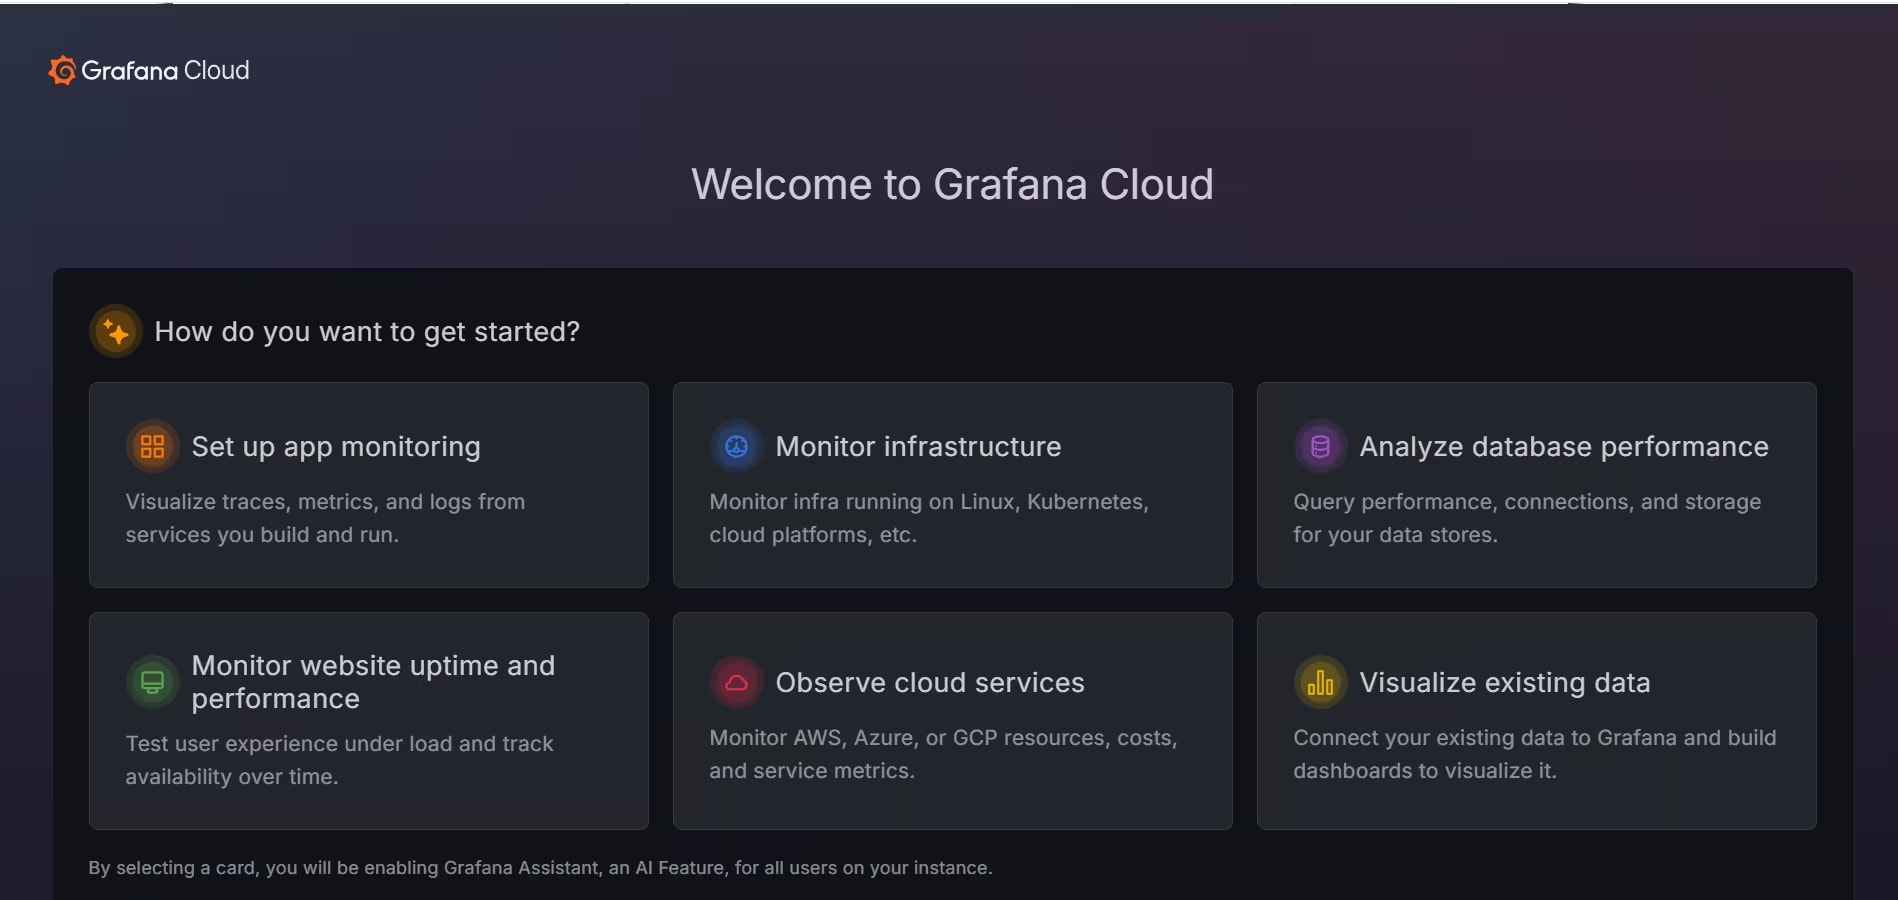Click the 'Welcome to Grafana Cloud' heading
The height and width of the screenshot is (900, 1898).
coord(952,184)
